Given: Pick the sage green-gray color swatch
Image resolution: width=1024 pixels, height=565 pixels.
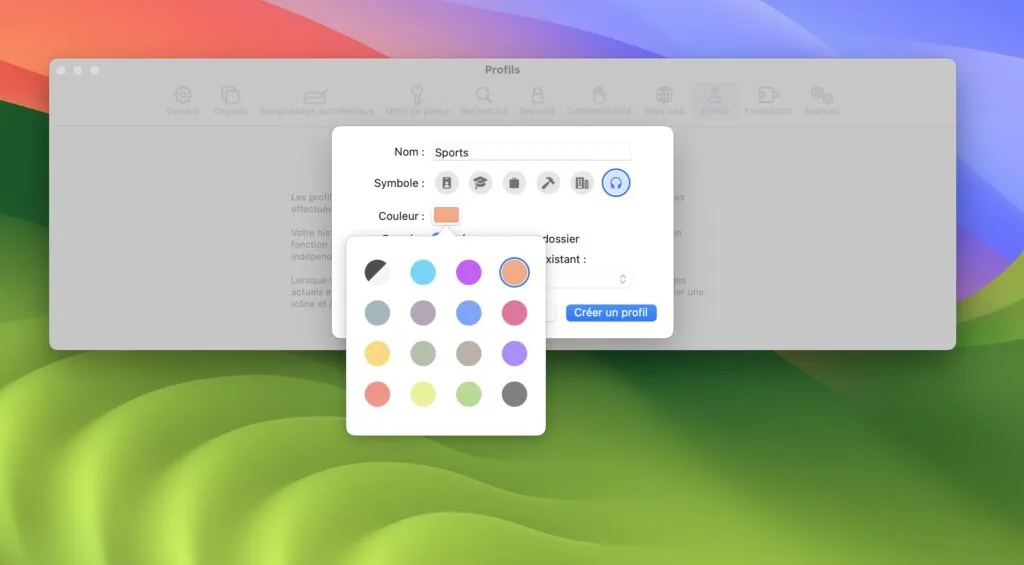Looking at the screenshot, I should [x=423, y=353].
